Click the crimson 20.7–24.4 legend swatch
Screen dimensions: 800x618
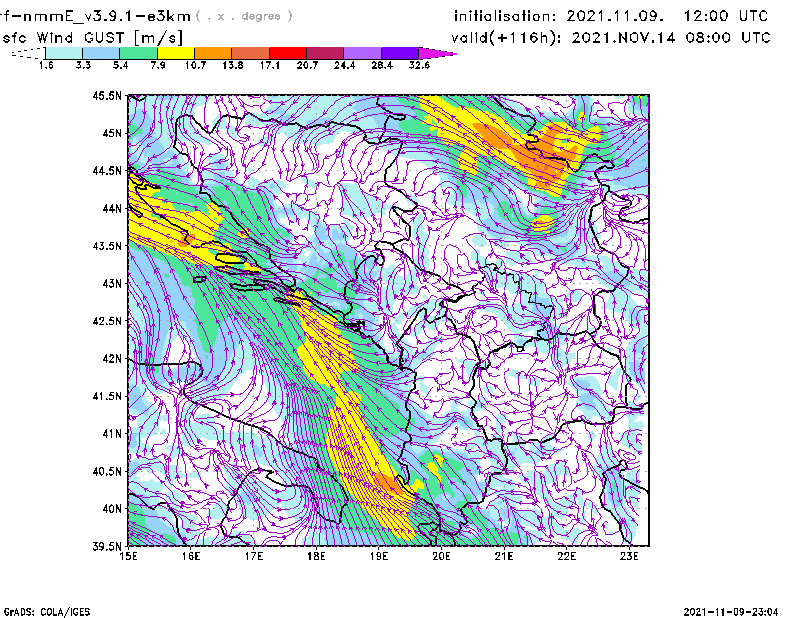point(325,53)
